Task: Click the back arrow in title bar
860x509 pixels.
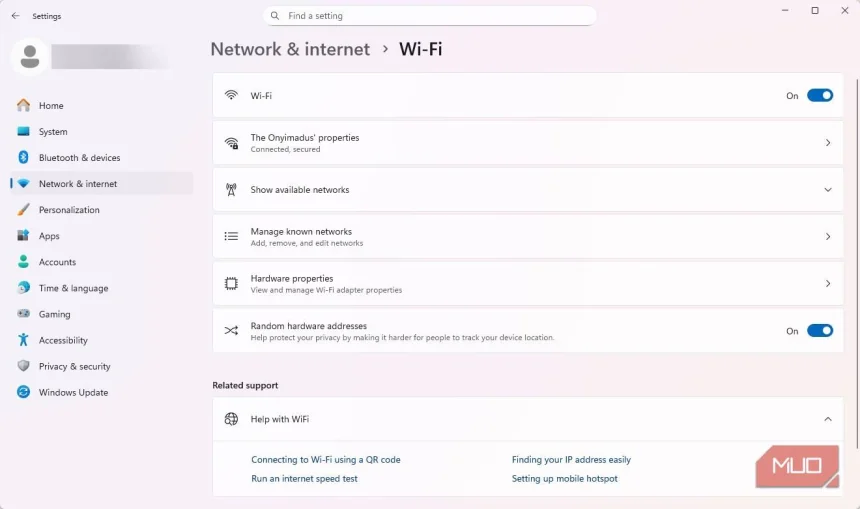Action: click(x=15, y=16)
